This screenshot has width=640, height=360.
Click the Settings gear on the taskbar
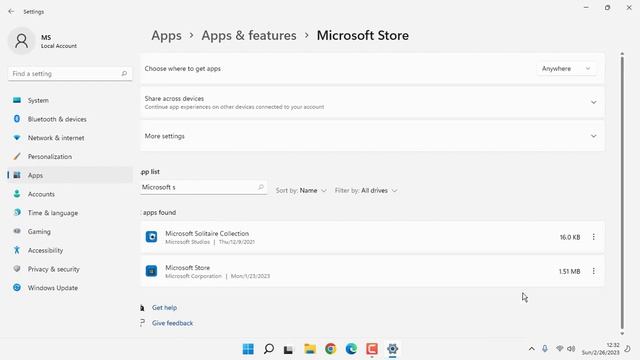(x=392, y=349)
